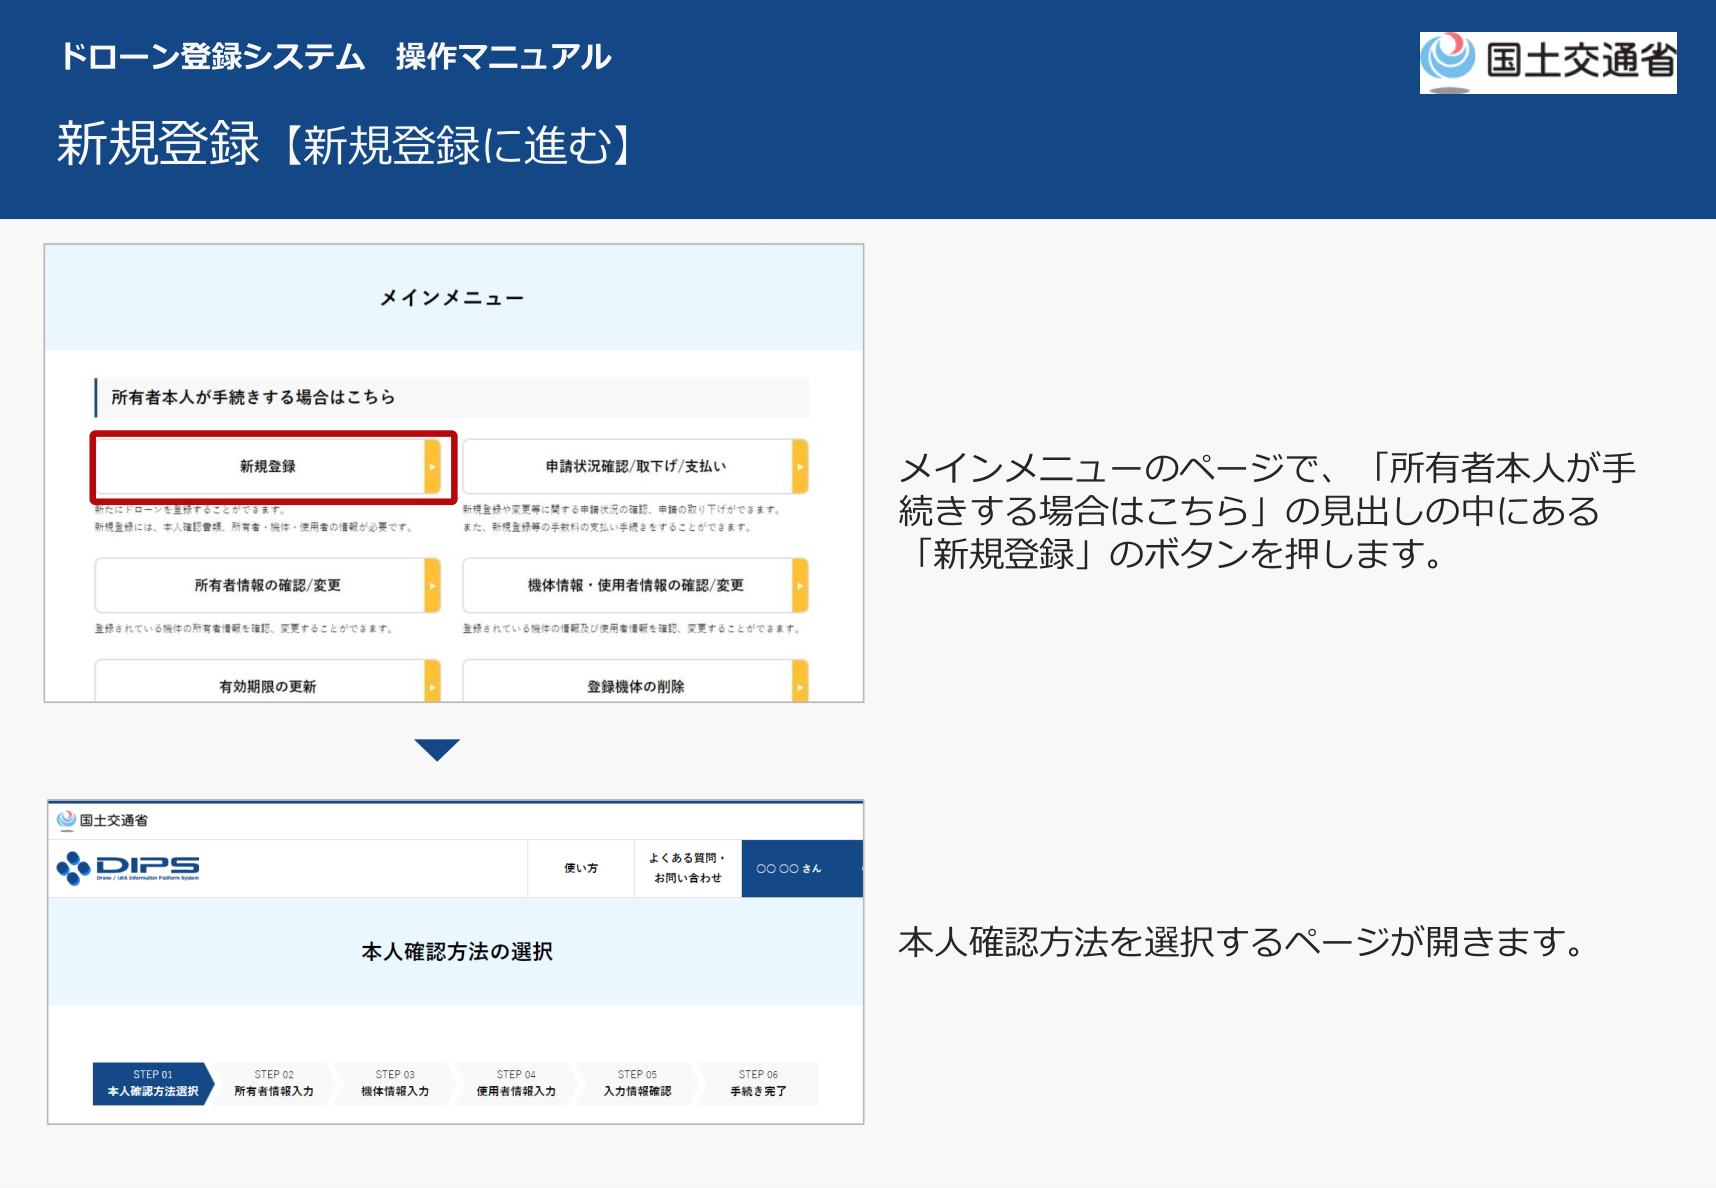Screen dimensions: 1716x1188
Task: Open 申請状況確認/取下げ/支払い button
Action: (x=635, y=466)
